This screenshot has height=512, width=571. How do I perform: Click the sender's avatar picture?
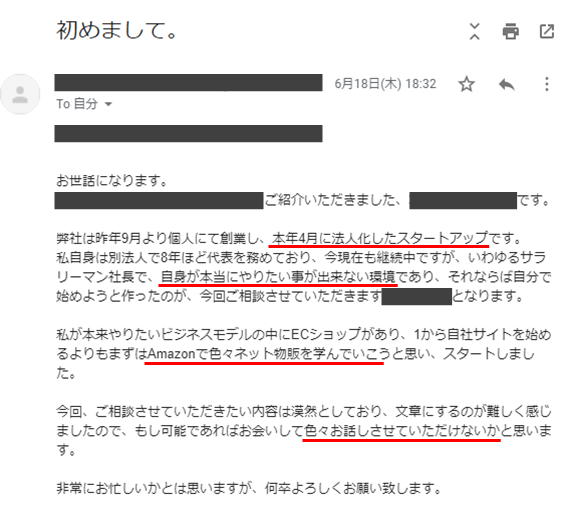pos(20,94)
